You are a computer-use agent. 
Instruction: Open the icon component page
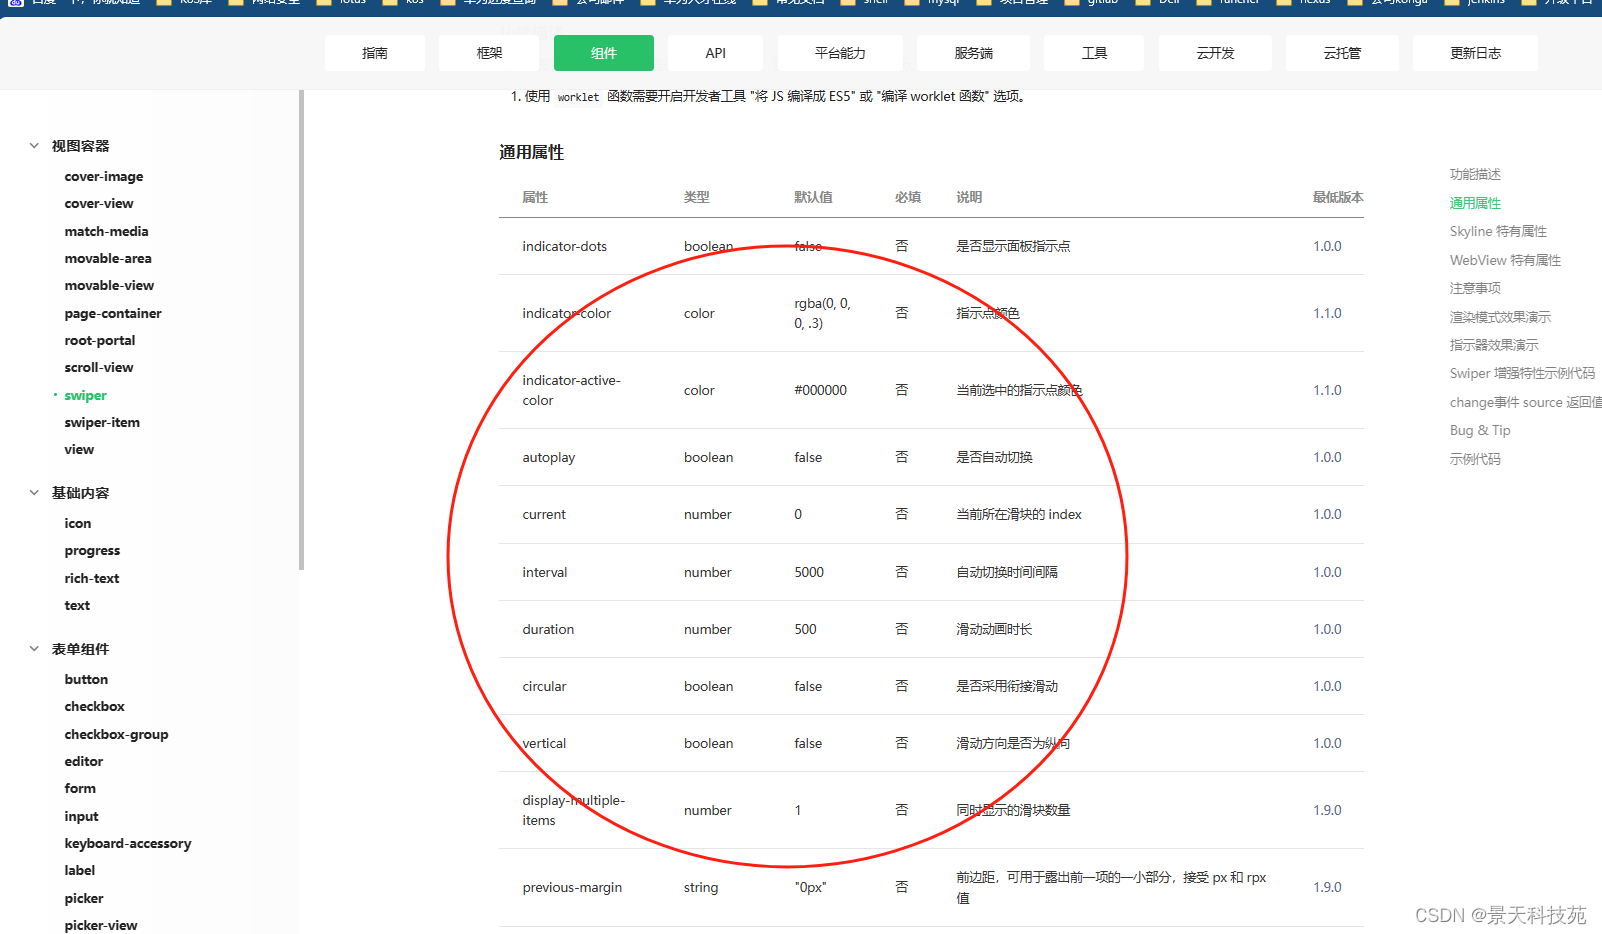(x=78, y=523)
